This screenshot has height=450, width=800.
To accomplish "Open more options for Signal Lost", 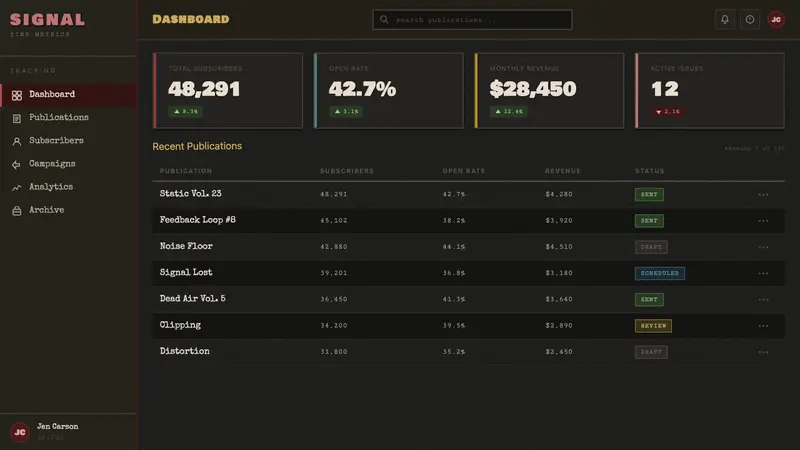I will [x=763, y=273].
